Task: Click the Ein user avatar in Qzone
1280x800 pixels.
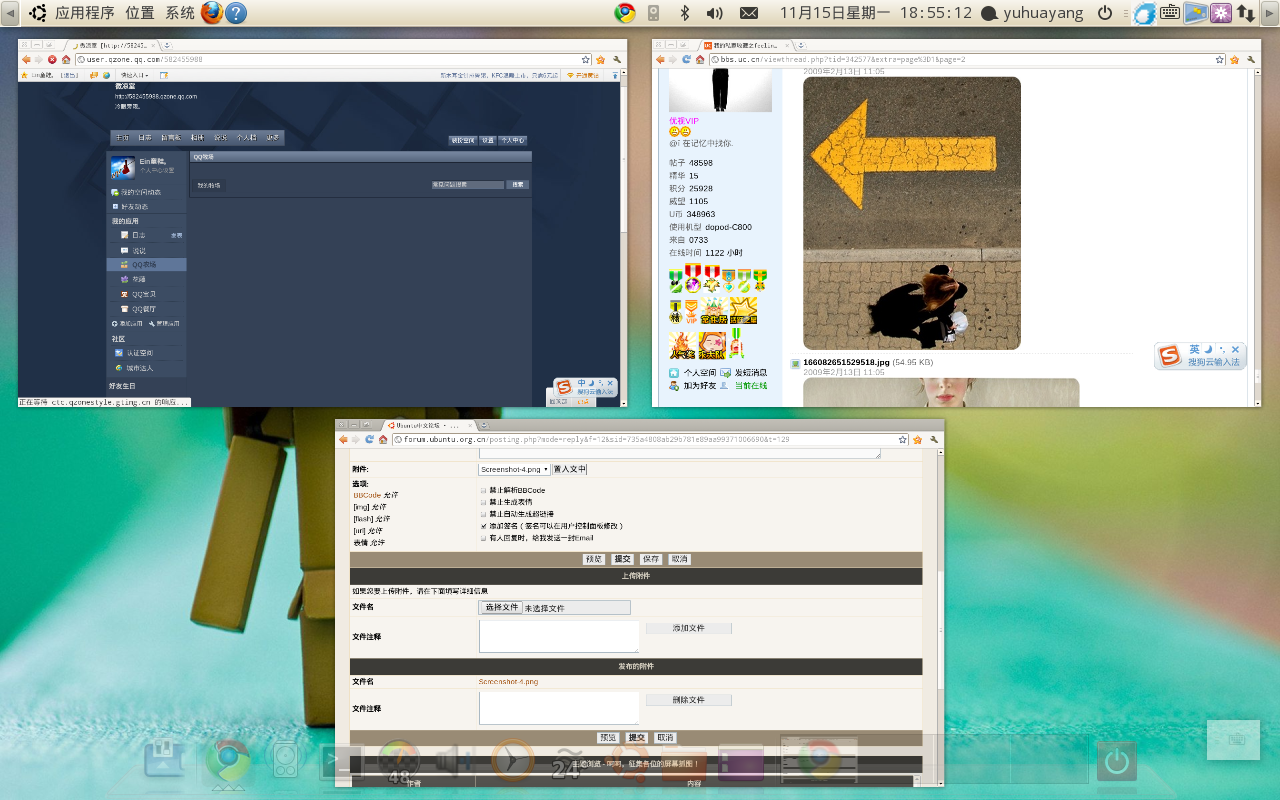Action: click(x=123, y=167)
